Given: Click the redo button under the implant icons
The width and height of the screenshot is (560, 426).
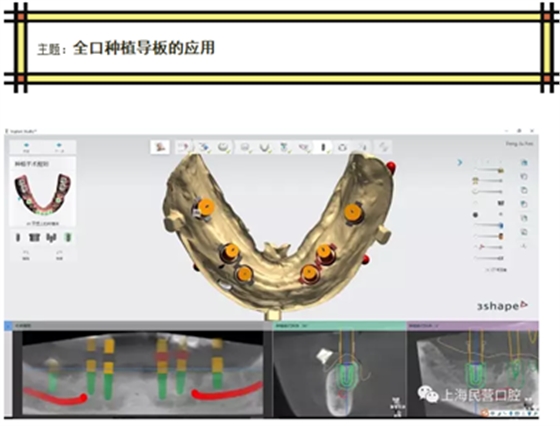Looking at the screenshot, I should point(60,255).
